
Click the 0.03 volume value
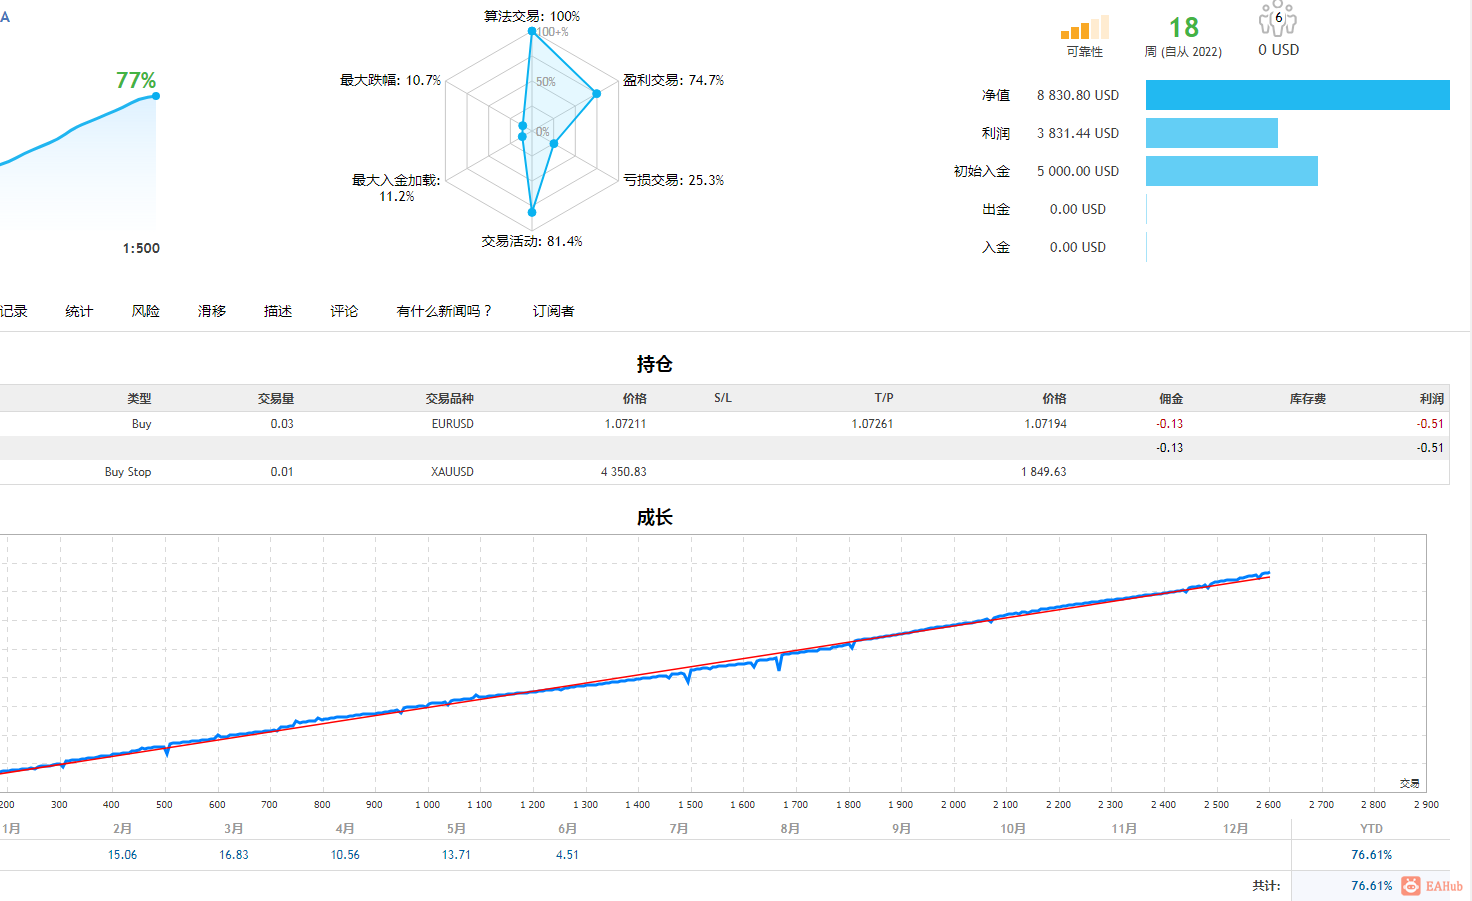point(282,424)
